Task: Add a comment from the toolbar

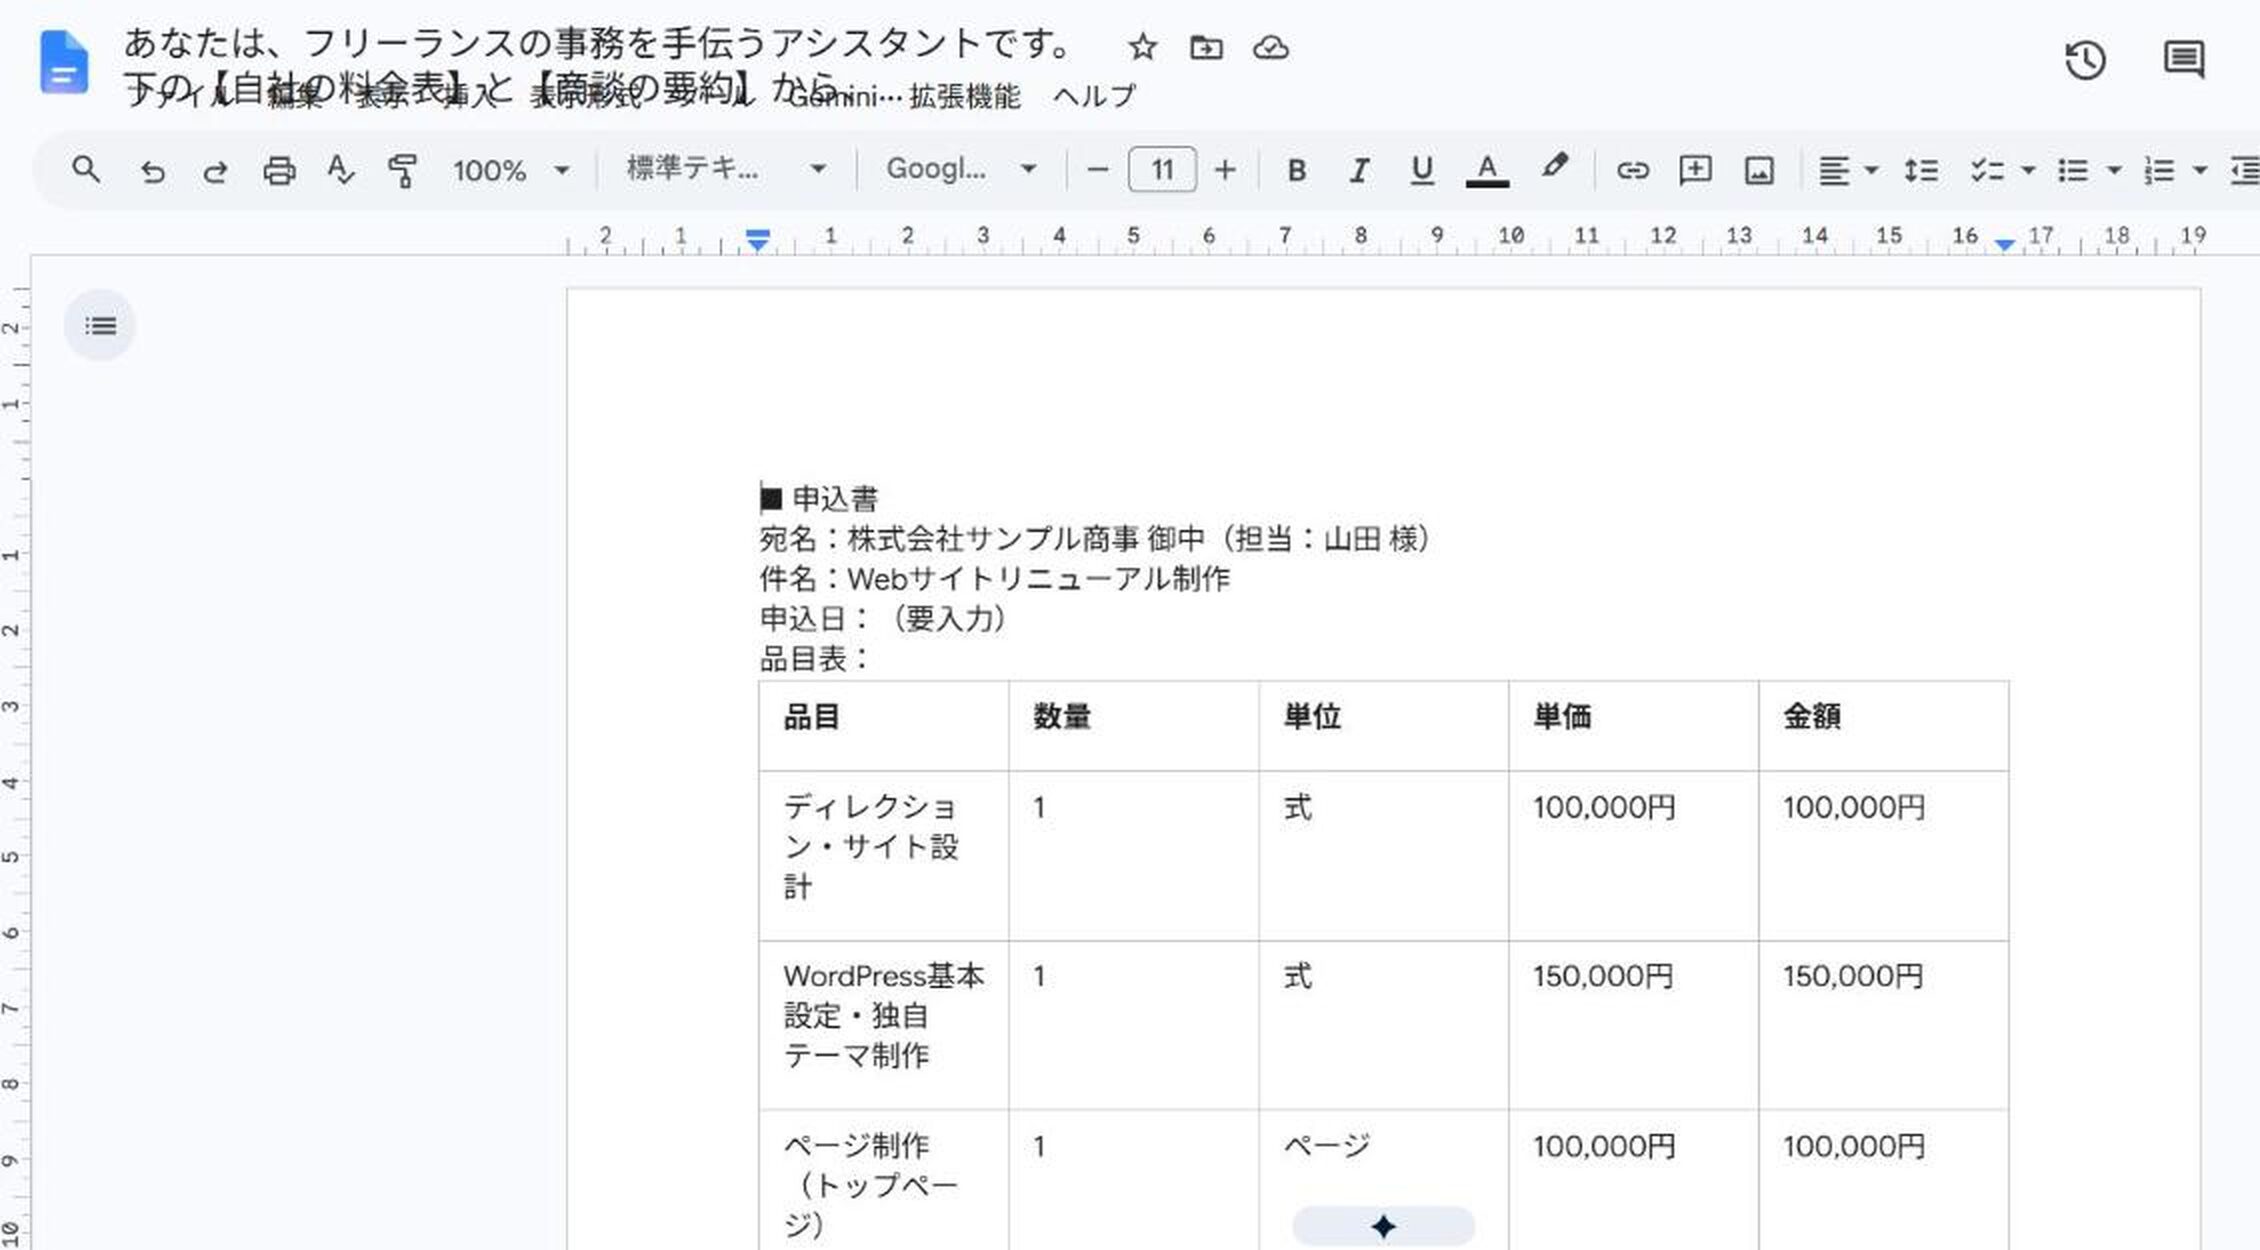Action: pyautogui.click(x=1695, y=170)
